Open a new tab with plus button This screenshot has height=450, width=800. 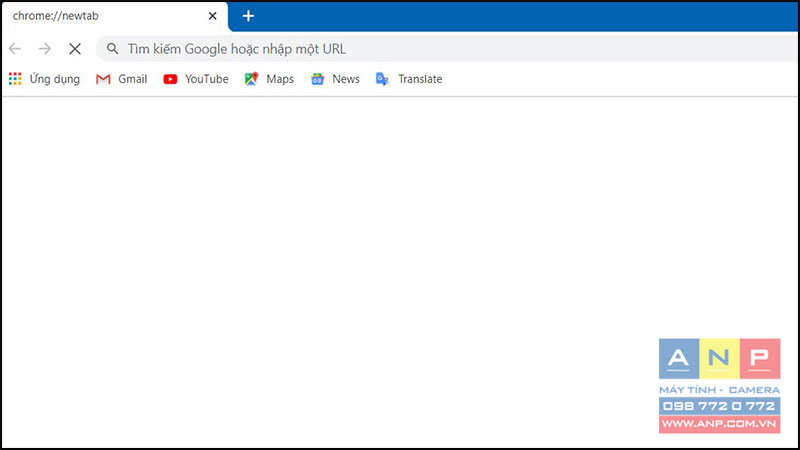pos(248,16)
